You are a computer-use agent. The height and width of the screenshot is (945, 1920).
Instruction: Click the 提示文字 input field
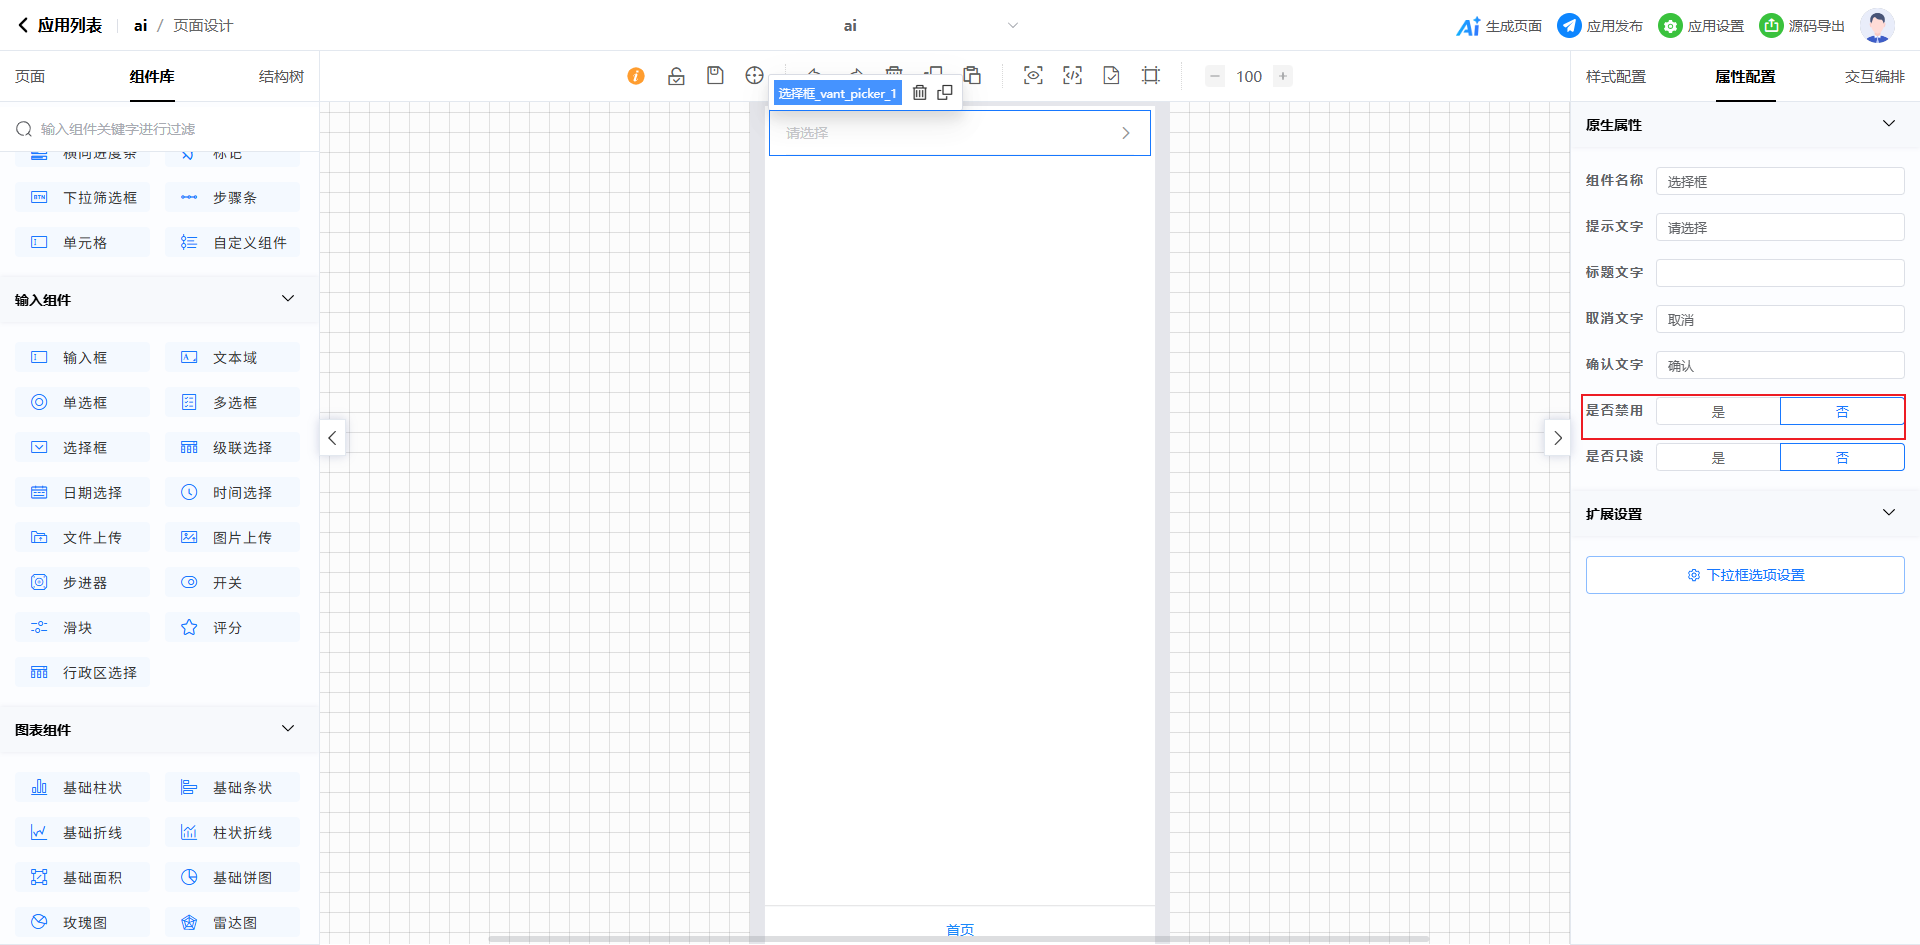point(1779,228)
